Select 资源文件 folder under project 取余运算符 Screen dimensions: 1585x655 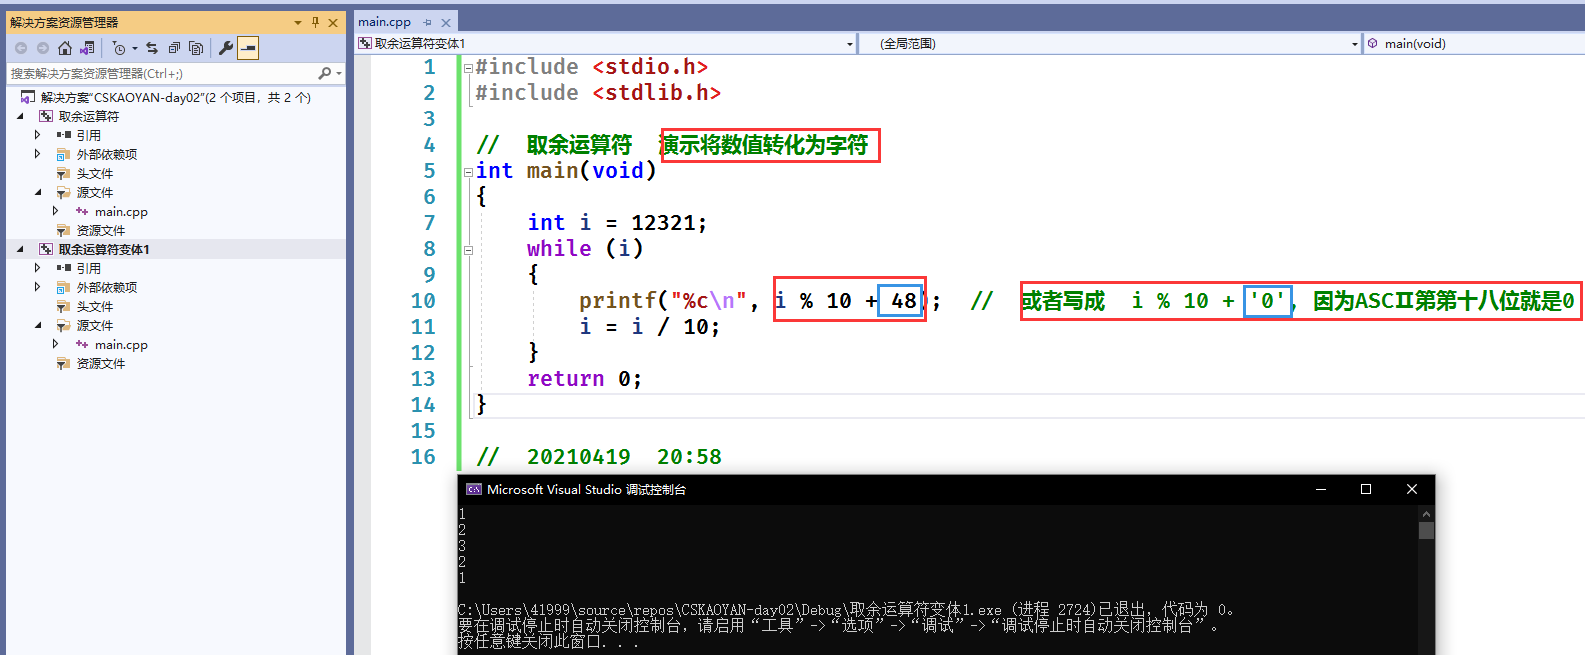point(100,230)
